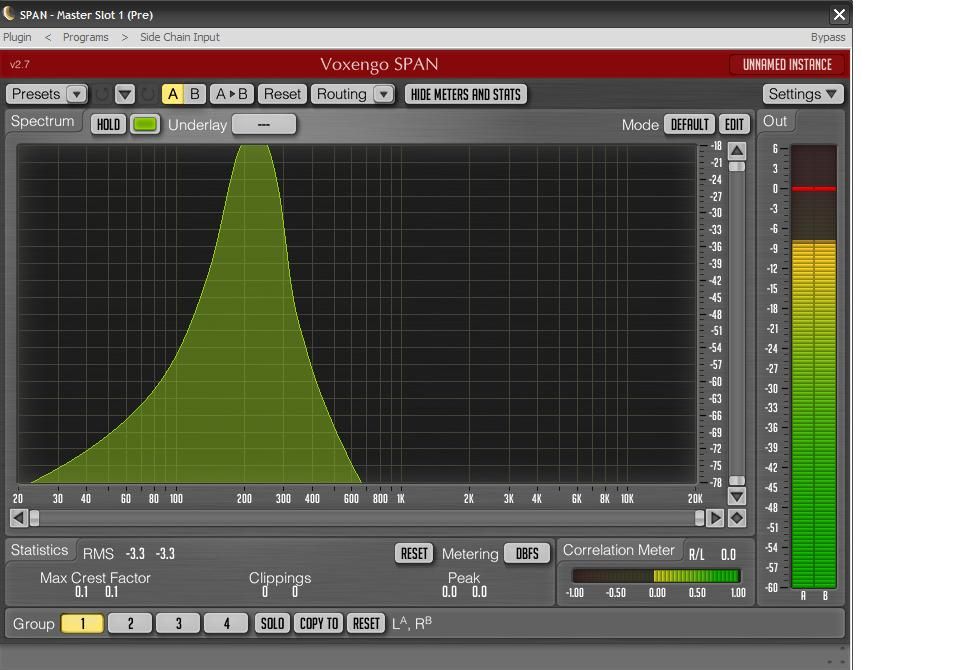
Task: Go to next program with right arrow
Action: 125,37
